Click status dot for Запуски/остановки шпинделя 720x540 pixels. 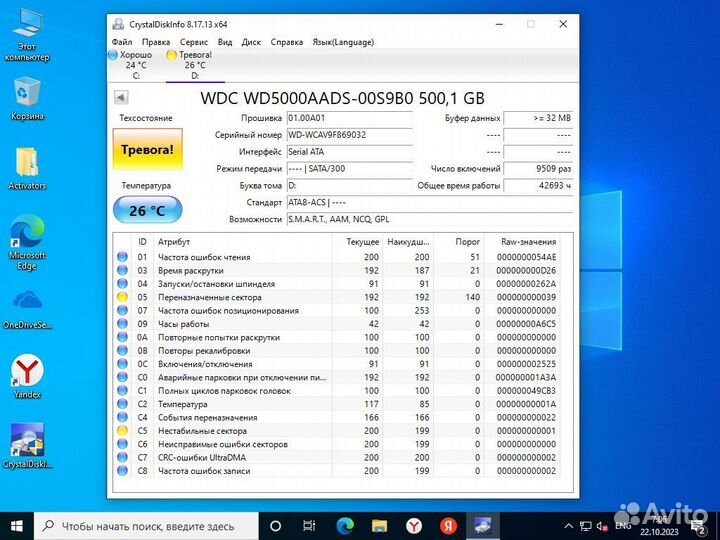122,283
